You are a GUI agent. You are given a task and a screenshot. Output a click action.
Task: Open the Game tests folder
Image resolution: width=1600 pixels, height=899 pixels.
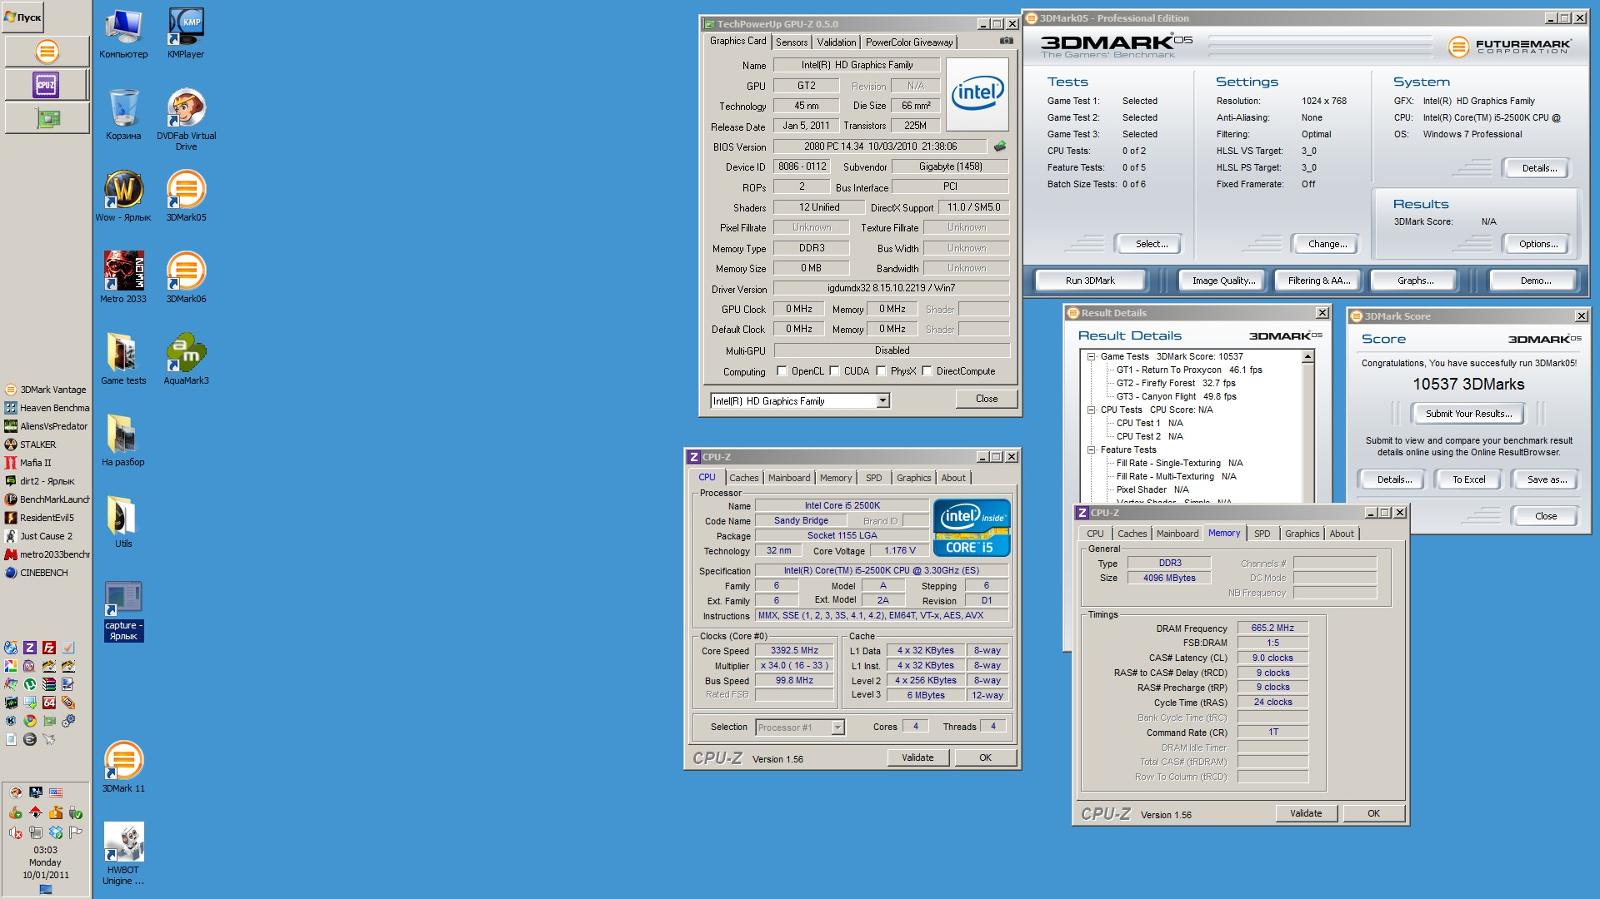click(x=123, y=359)
